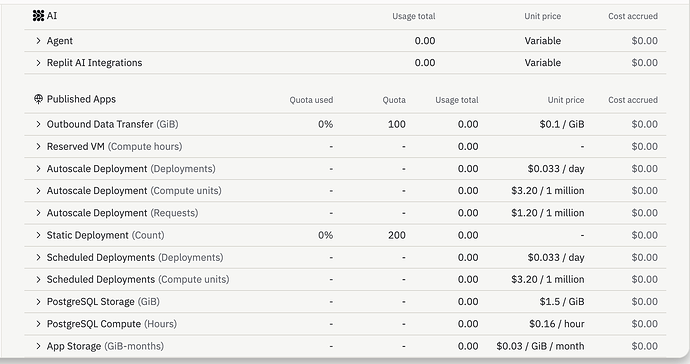Expand the Agent row
This screenshot has width=690, height=364.
click(x=38, y=41)
